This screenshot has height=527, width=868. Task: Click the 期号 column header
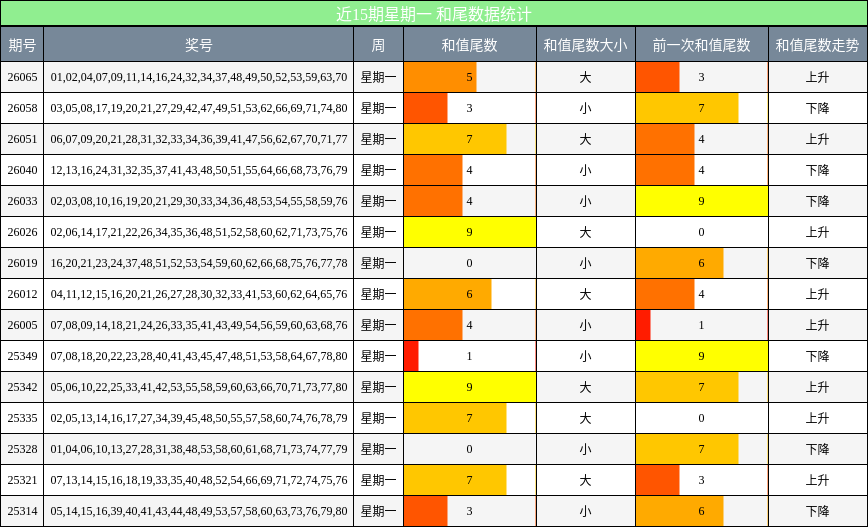tap(22, 45)
